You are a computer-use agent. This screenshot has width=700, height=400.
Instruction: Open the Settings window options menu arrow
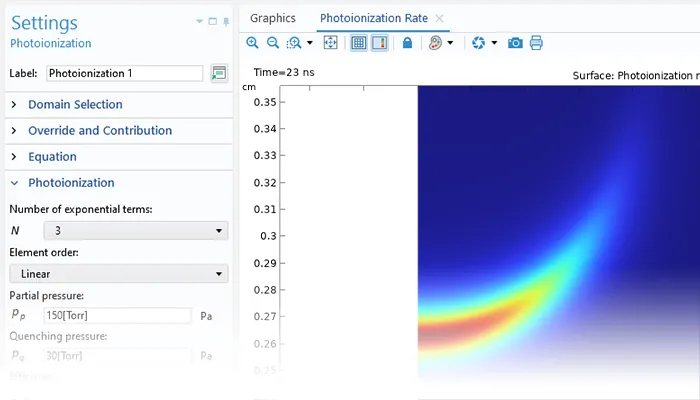click(200, 21)
